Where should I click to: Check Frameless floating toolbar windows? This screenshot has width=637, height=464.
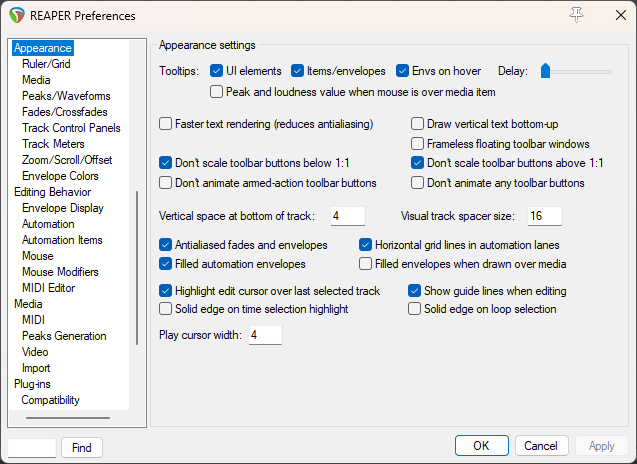pyautogui.click(x=418, y=144)
